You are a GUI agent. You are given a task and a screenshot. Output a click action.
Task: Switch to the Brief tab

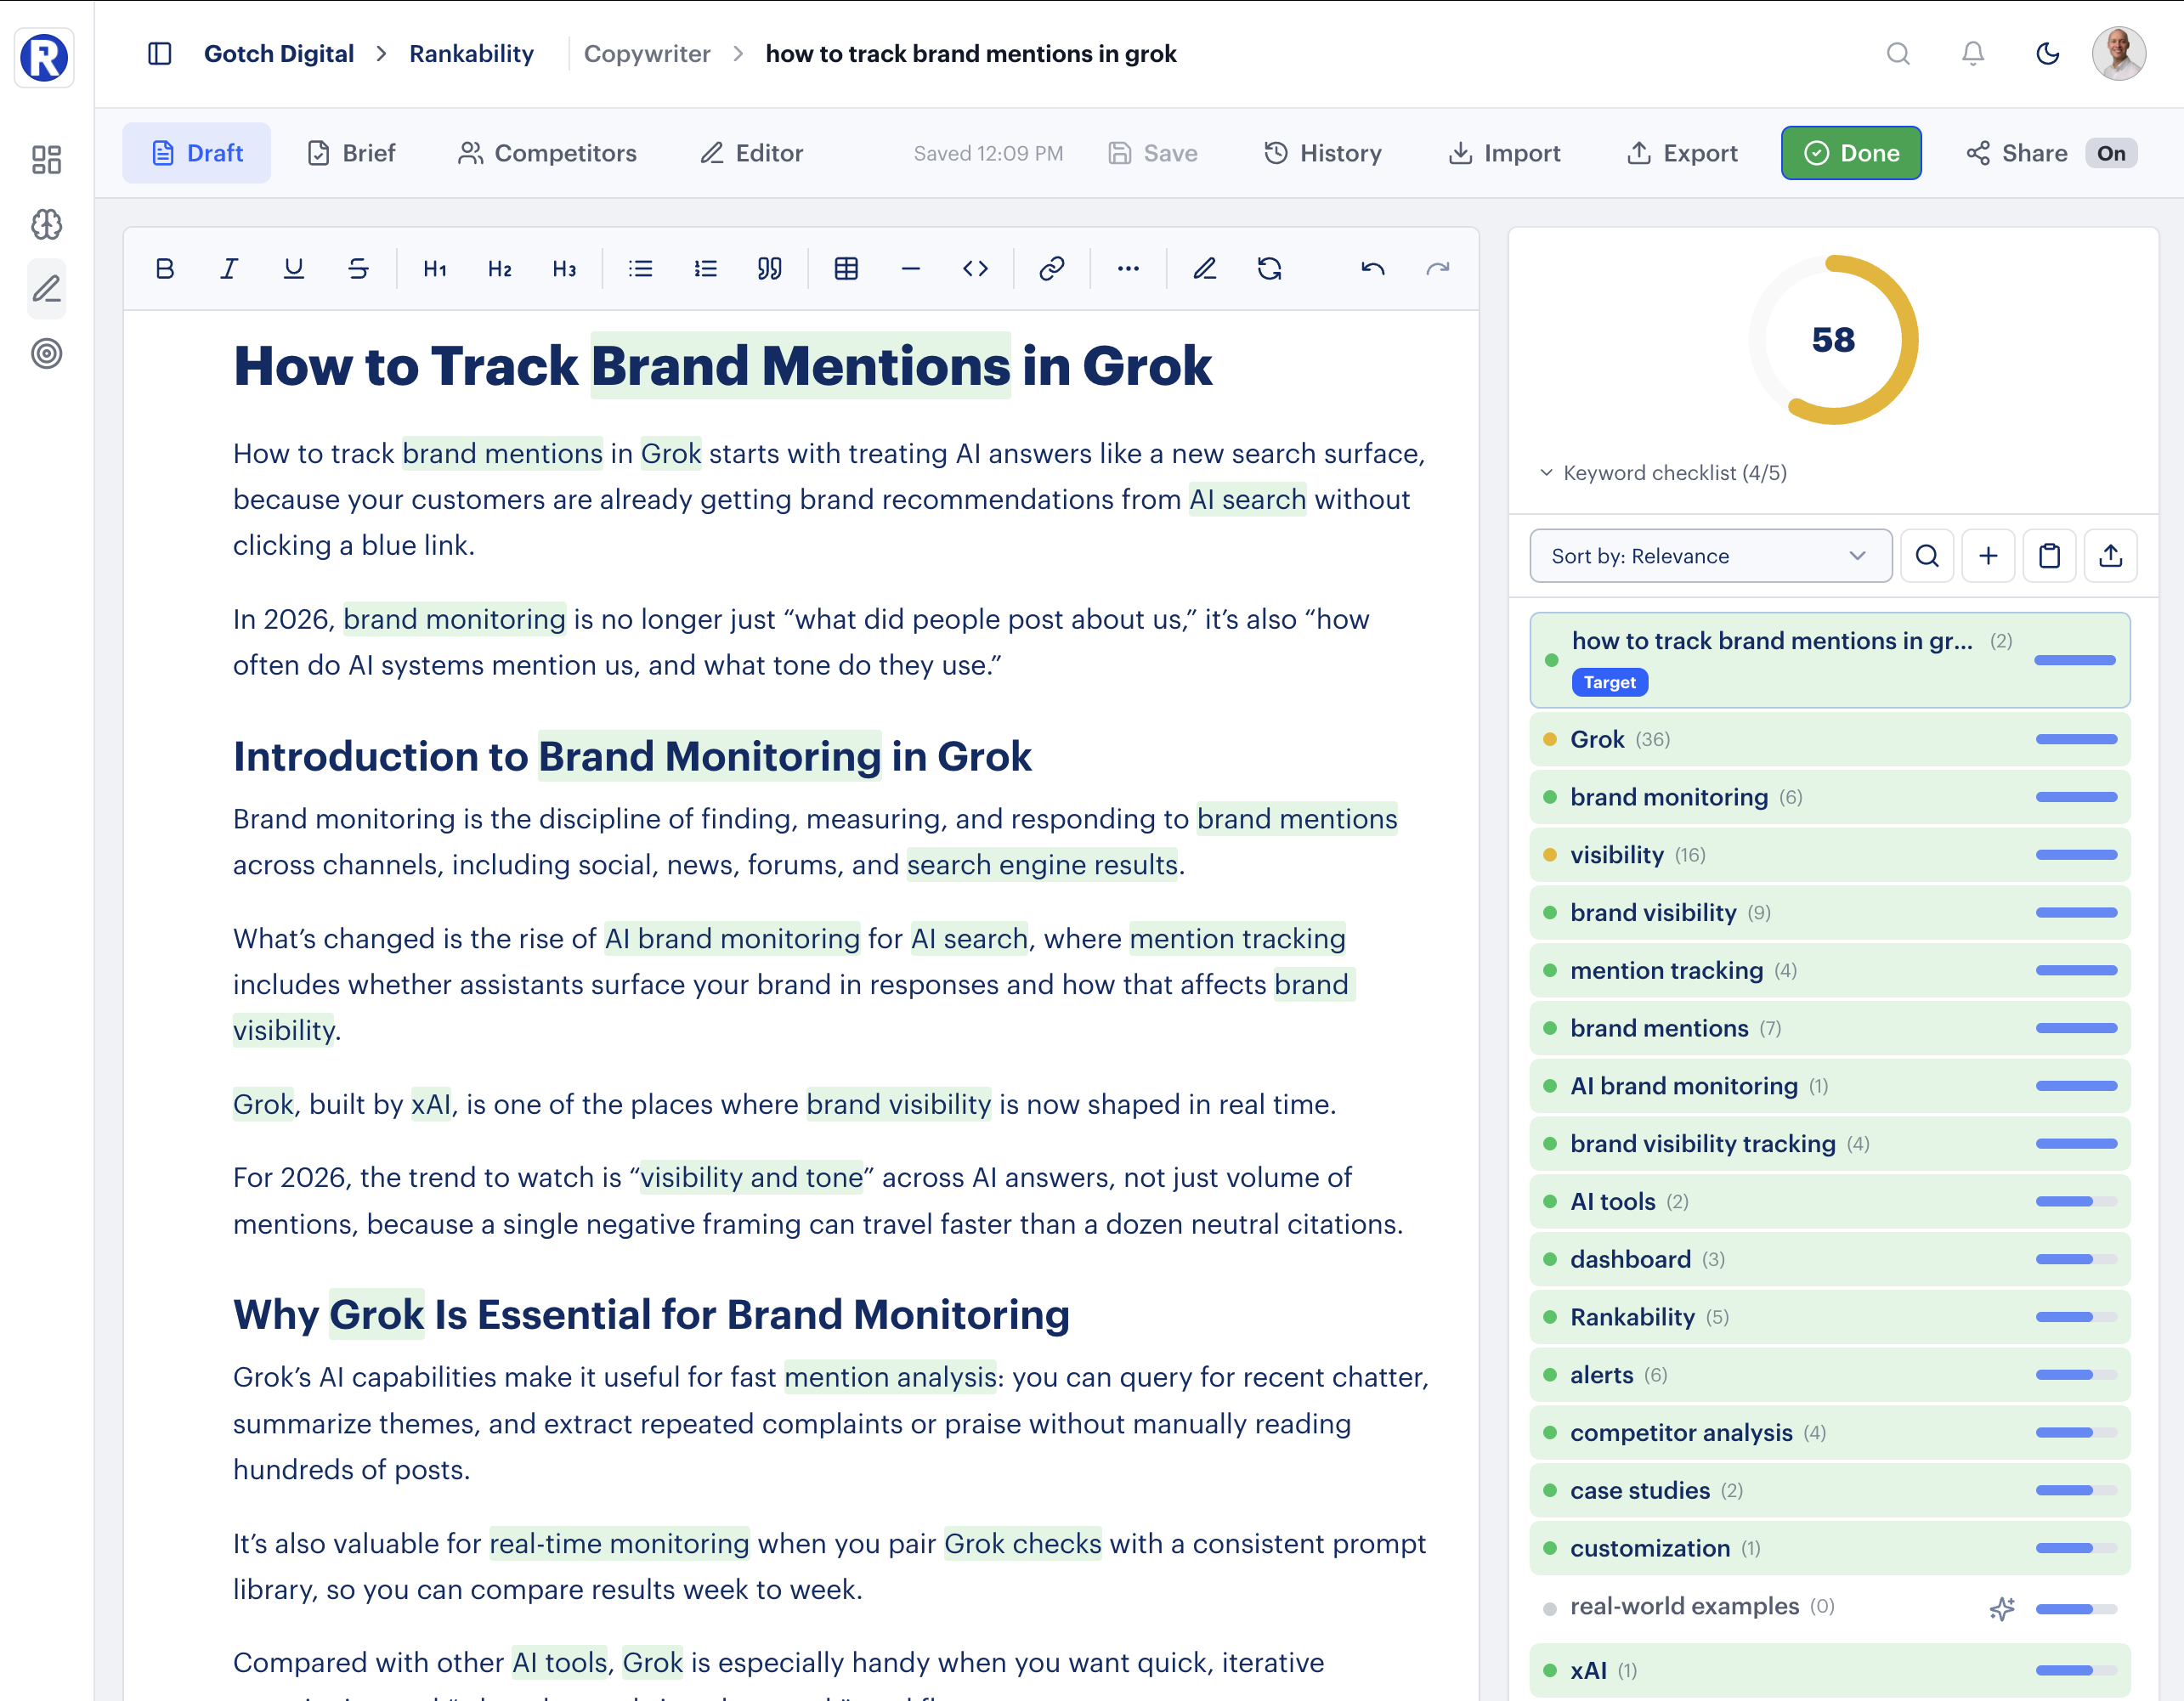click(351, 152)
